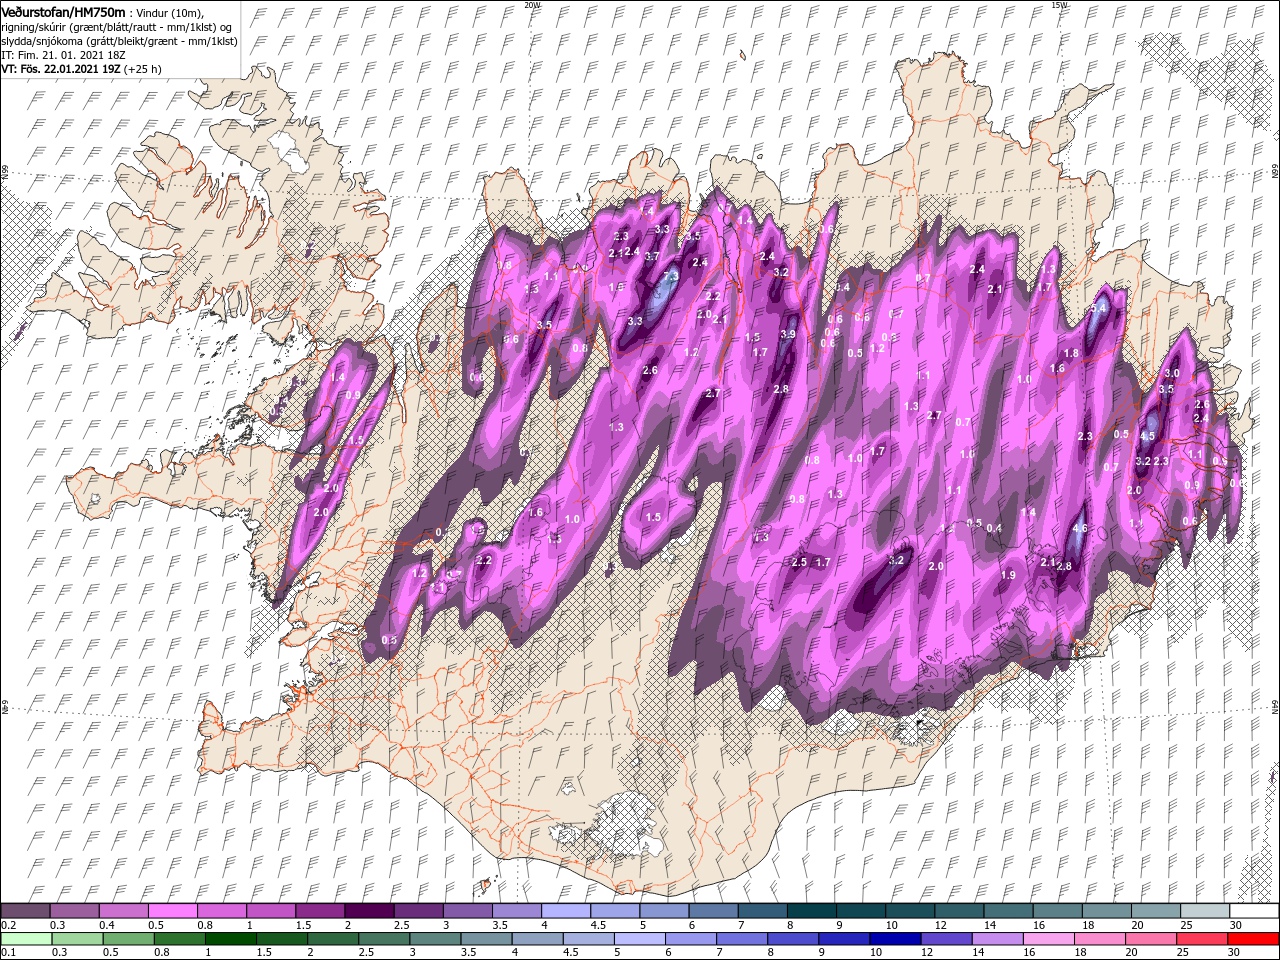1280x960 pixels.
Task: Click the 4.6 value in the southeast
Action: [1079, 529]
